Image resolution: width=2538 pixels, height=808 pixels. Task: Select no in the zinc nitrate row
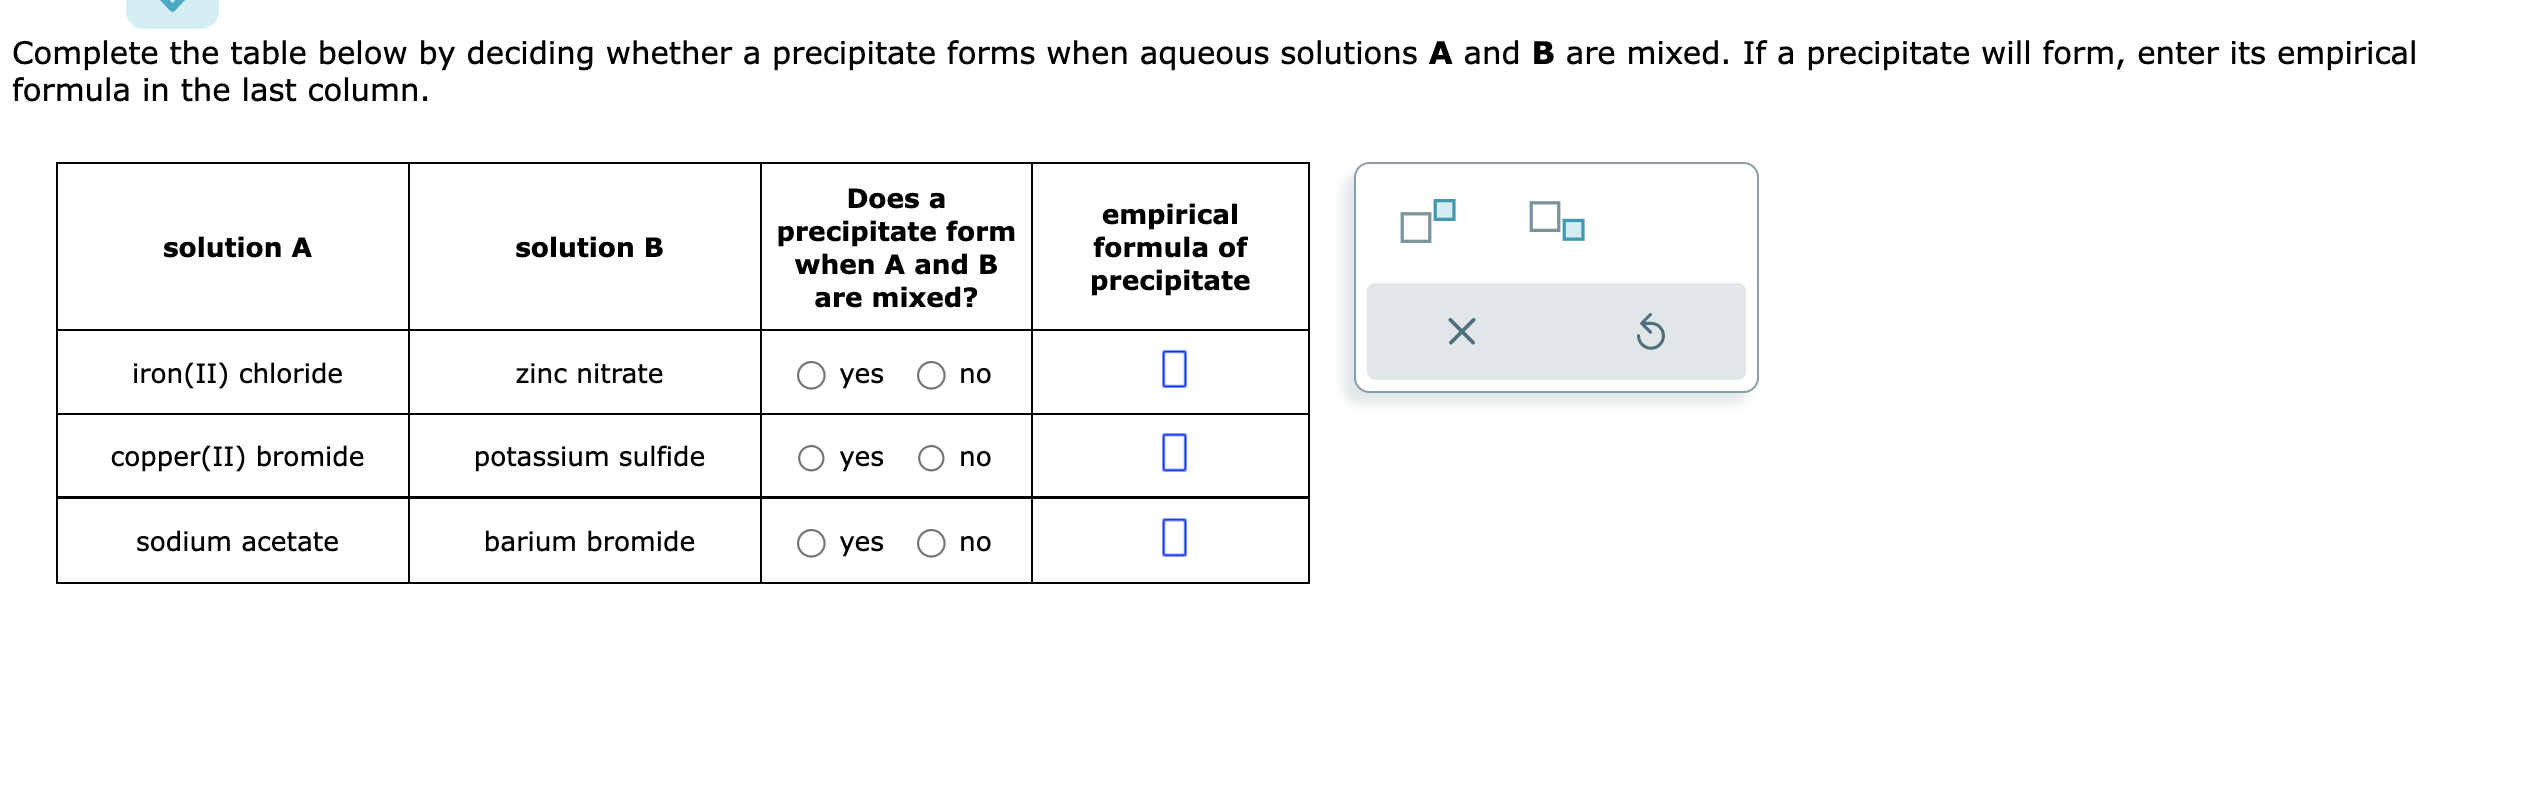[x=933, y=374]
